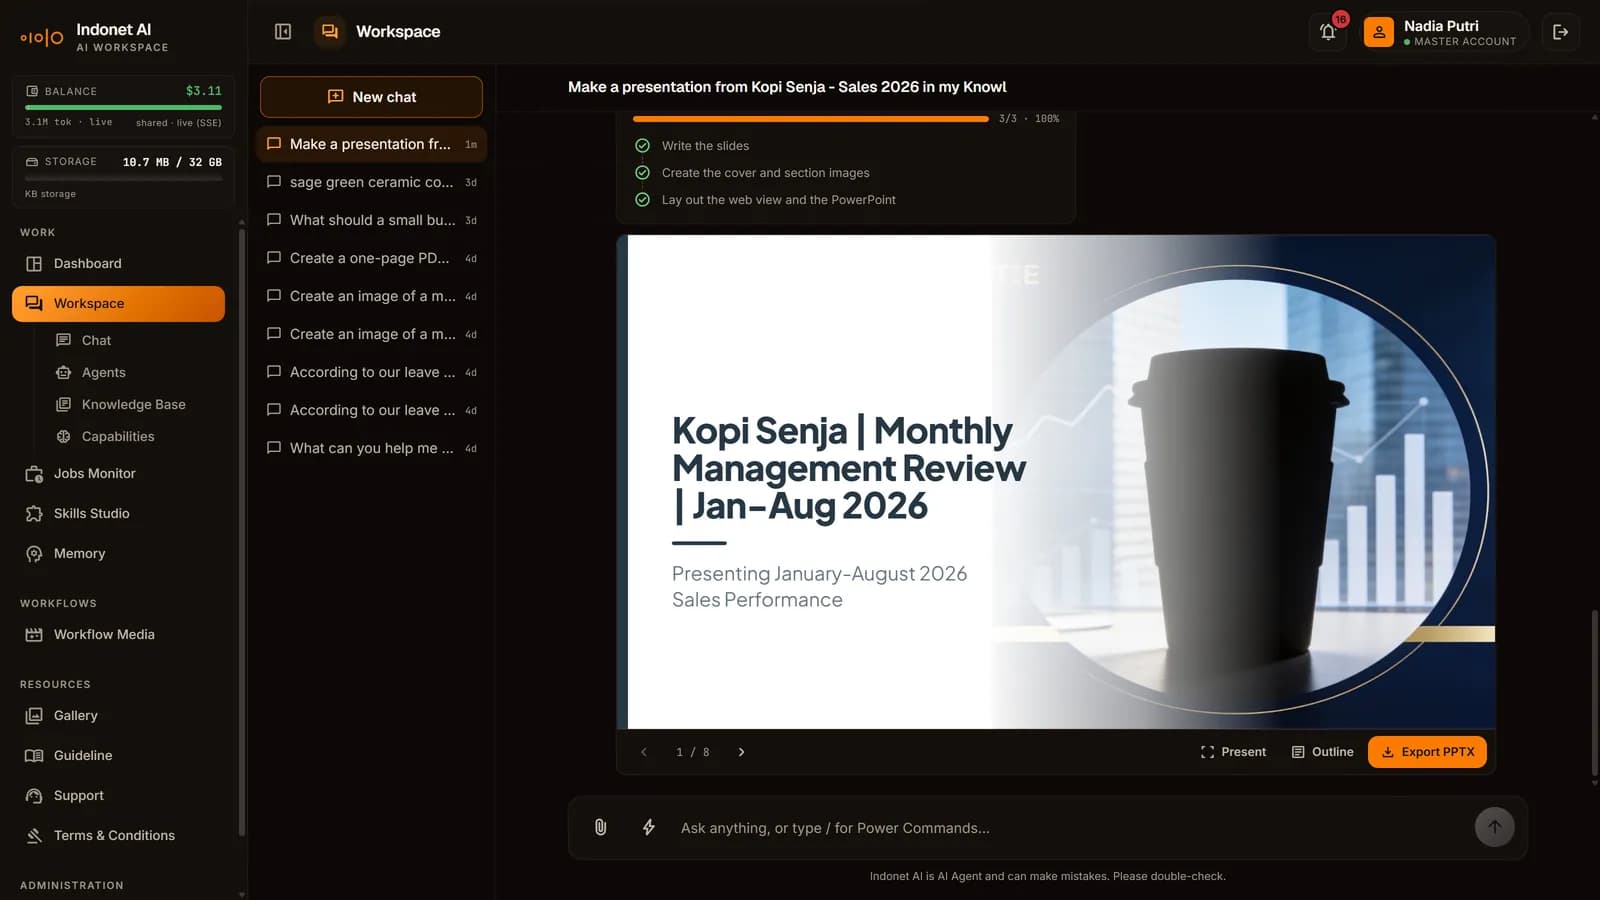Click the attach file paperclip icon

[600, 827]
